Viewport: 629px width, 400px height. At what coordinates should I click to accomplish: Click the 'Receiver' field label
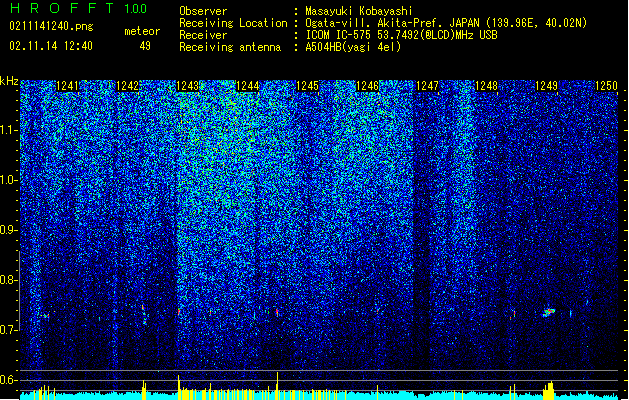(x=203, y=35)
